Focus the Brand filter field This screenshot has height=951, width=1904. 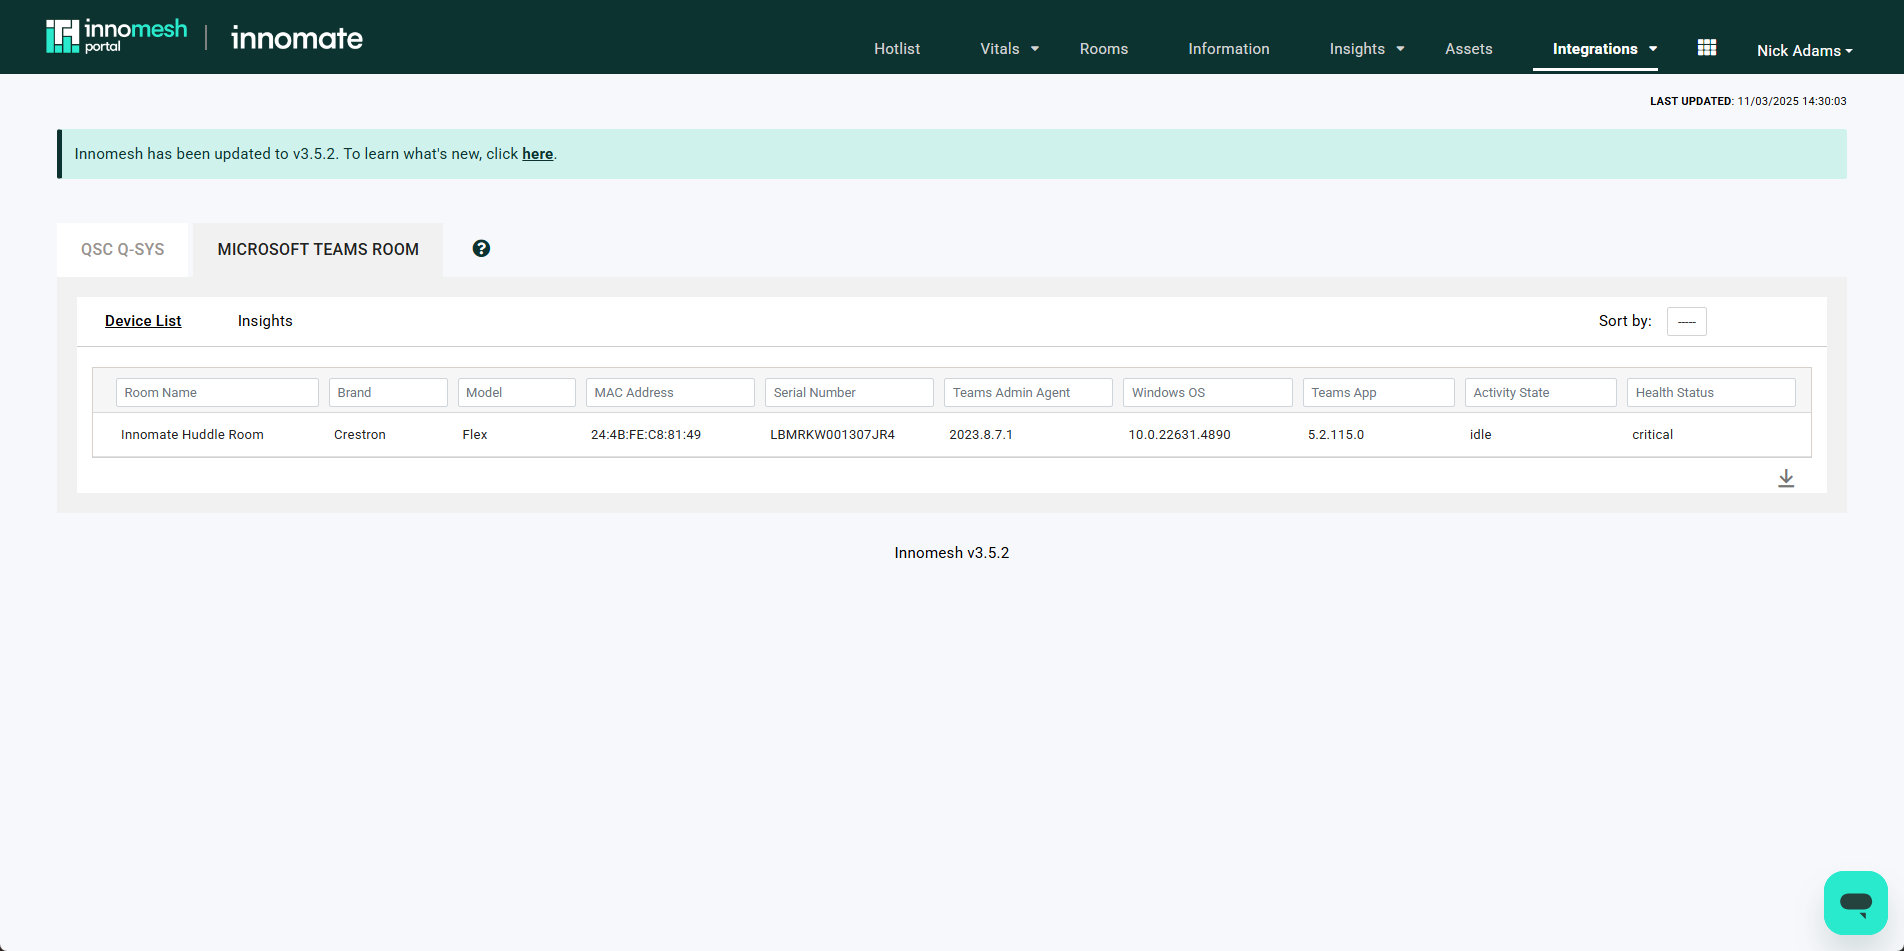[x=388, y=392]
